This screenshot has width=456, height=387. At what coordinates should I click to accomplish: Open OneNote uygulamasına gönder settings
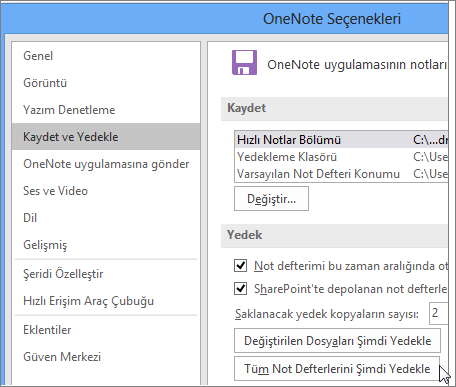click(x=106, y=164)
